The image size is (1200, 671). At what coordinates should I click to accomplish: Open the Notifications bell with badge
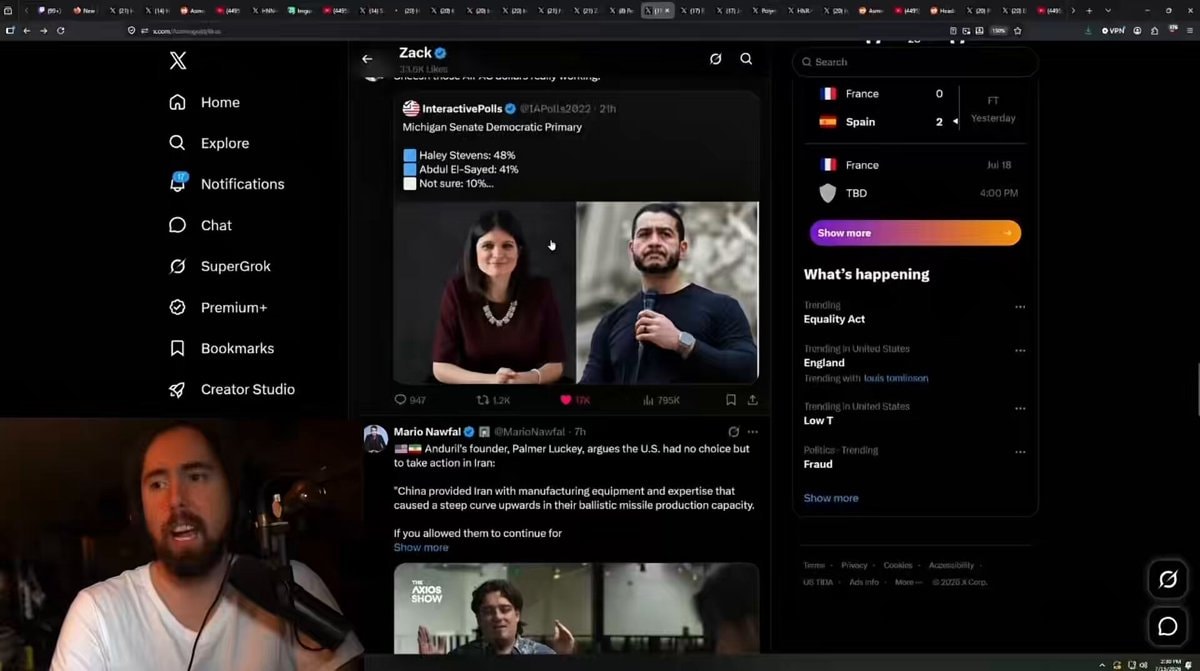(x=226, y=183)
